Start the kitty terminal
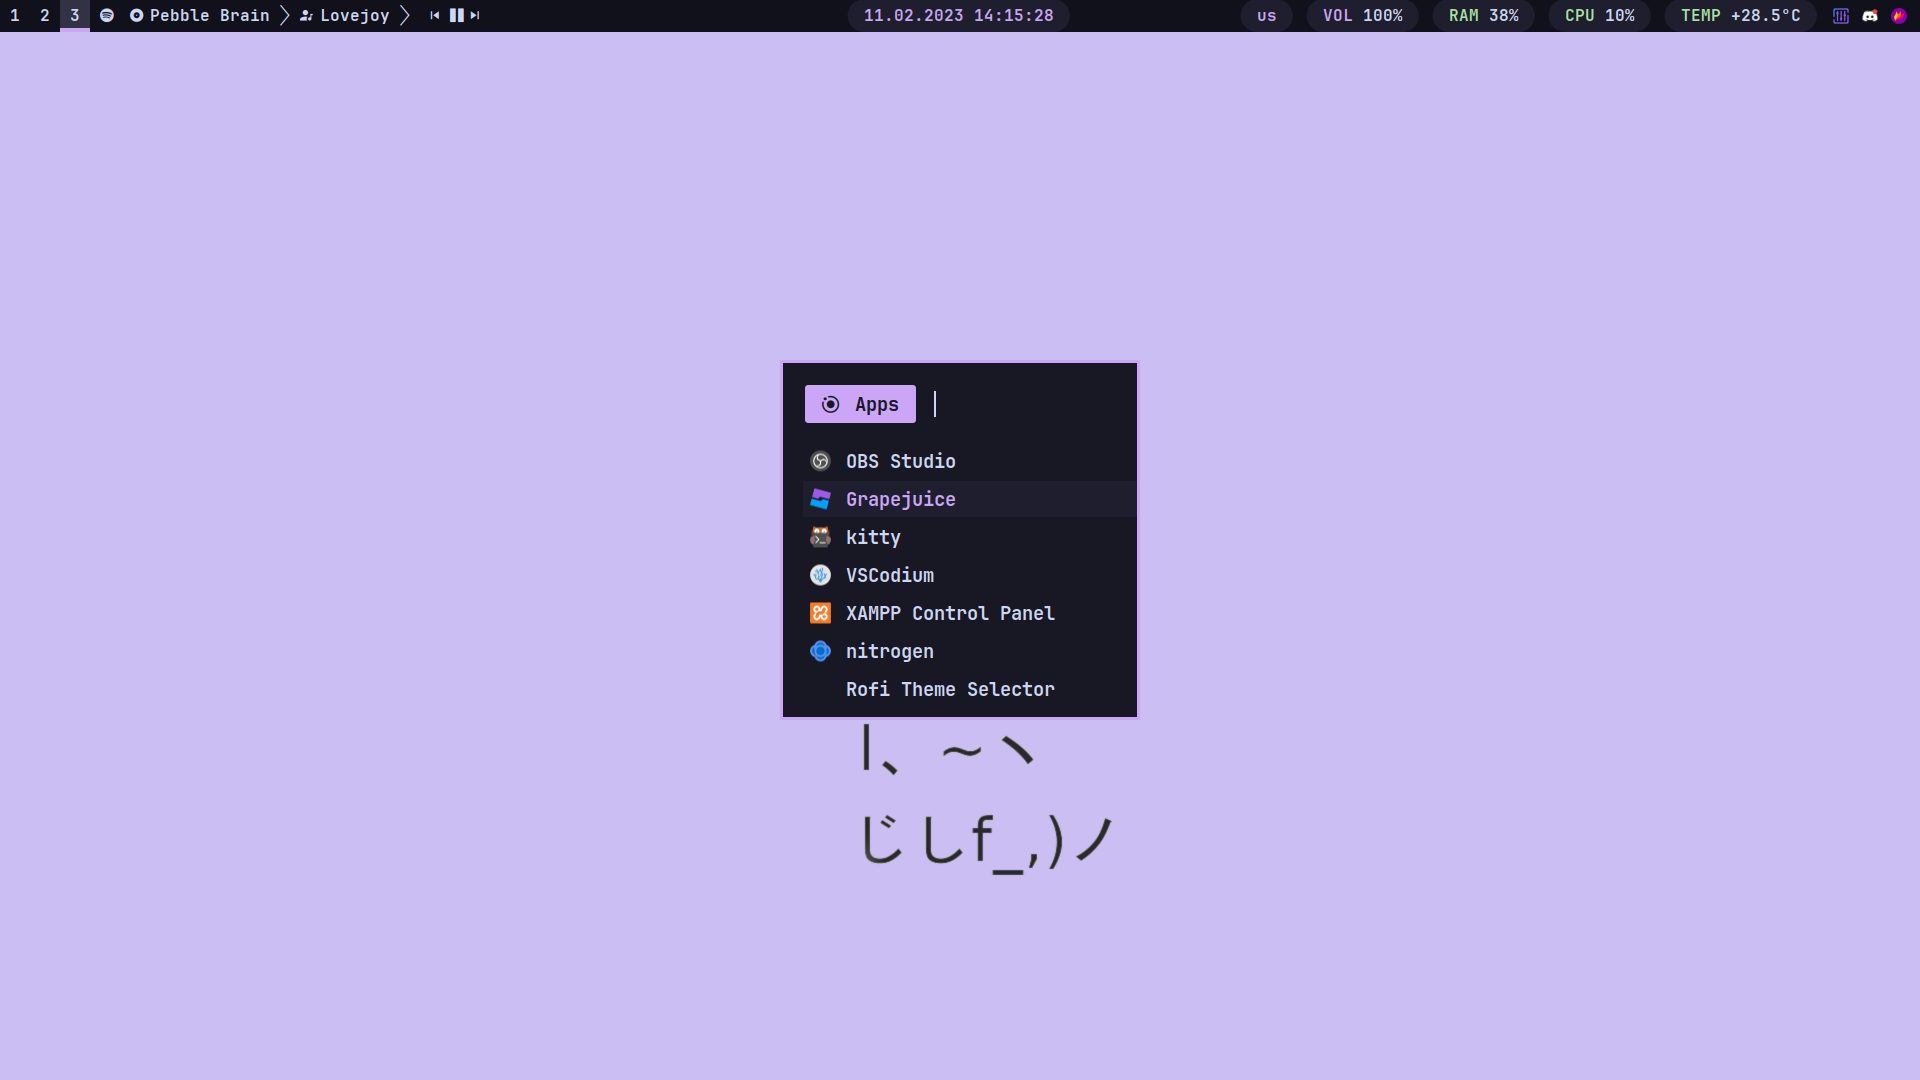This screenshot has height=1080, width=1920. click(x=873, y=537)
